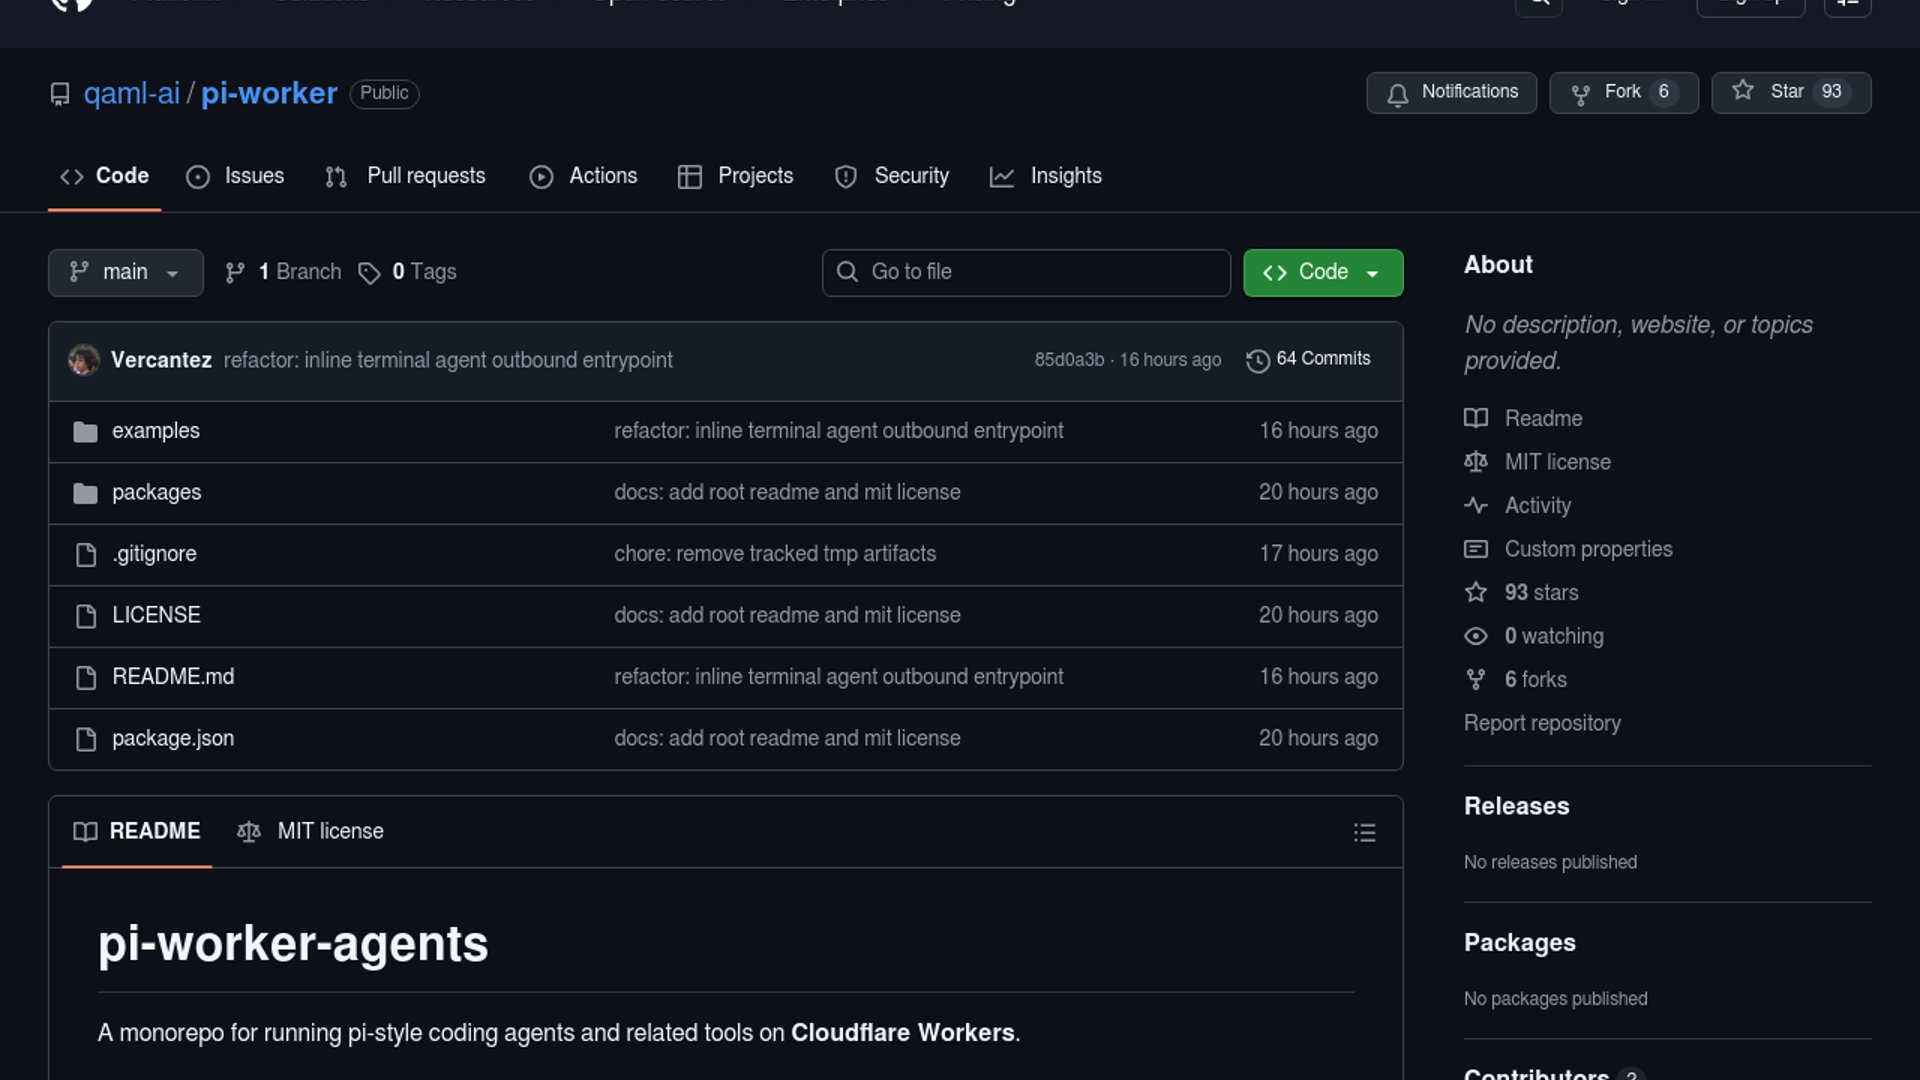This screenshot has height=1080, width=1920.
Task: Click the MIT license scale icon in About
Action: point(1475,462)
